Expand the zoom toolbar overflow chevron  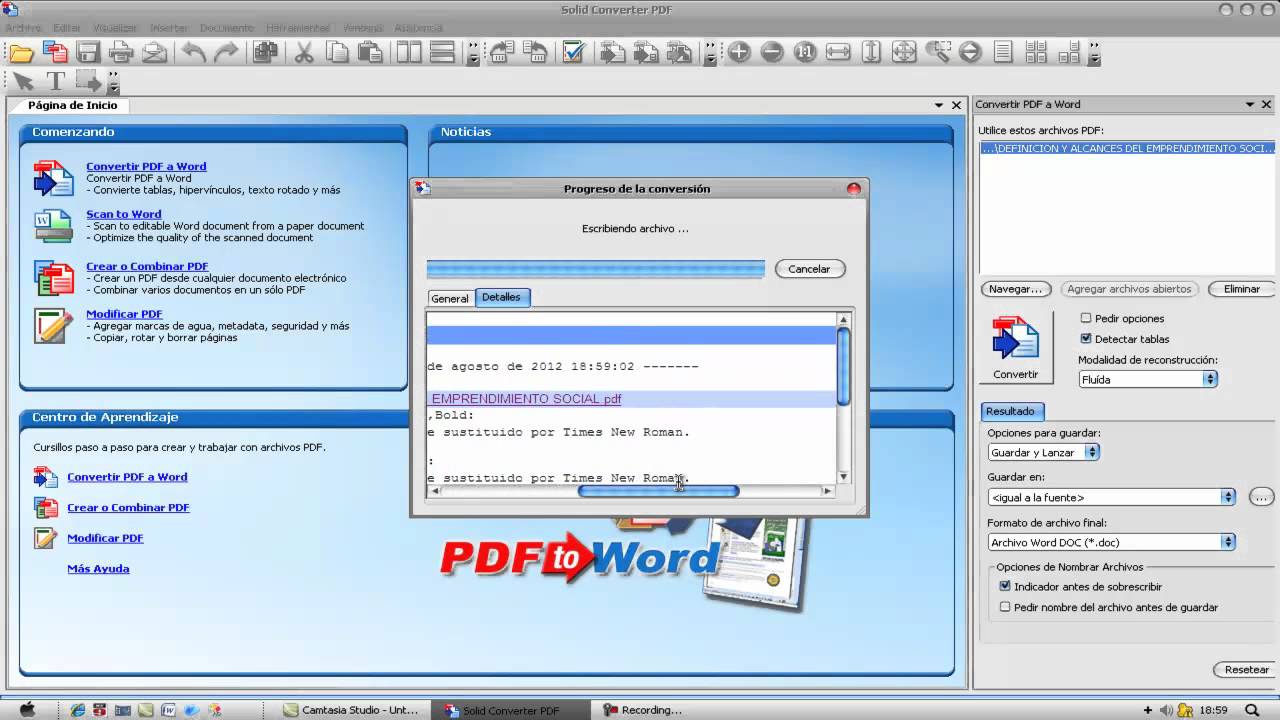(x=1094, y=53)
